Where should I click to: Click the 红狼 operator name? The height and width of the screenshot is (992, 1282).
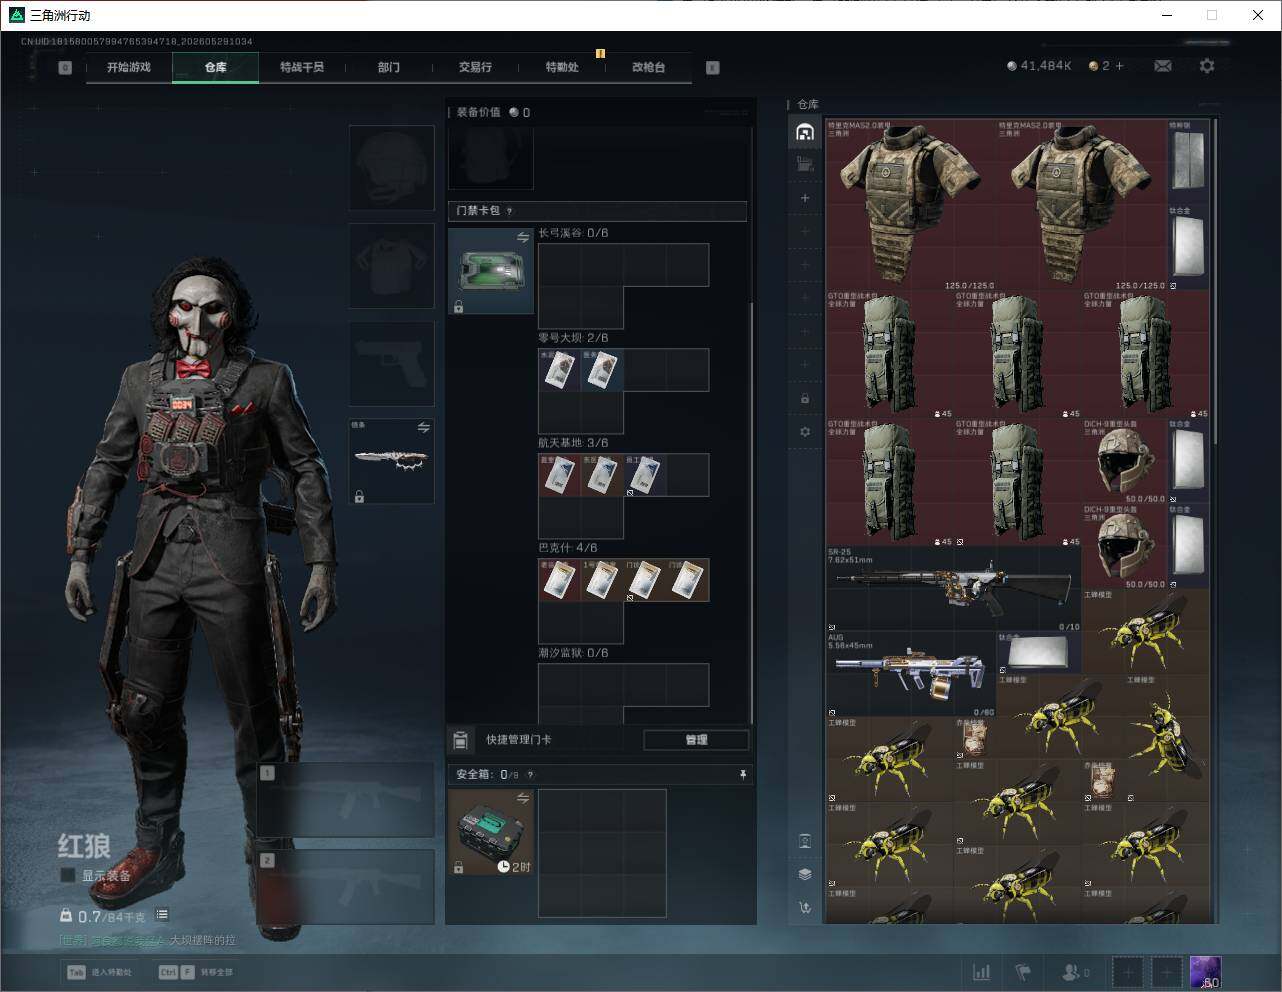[x=83, y=846]
